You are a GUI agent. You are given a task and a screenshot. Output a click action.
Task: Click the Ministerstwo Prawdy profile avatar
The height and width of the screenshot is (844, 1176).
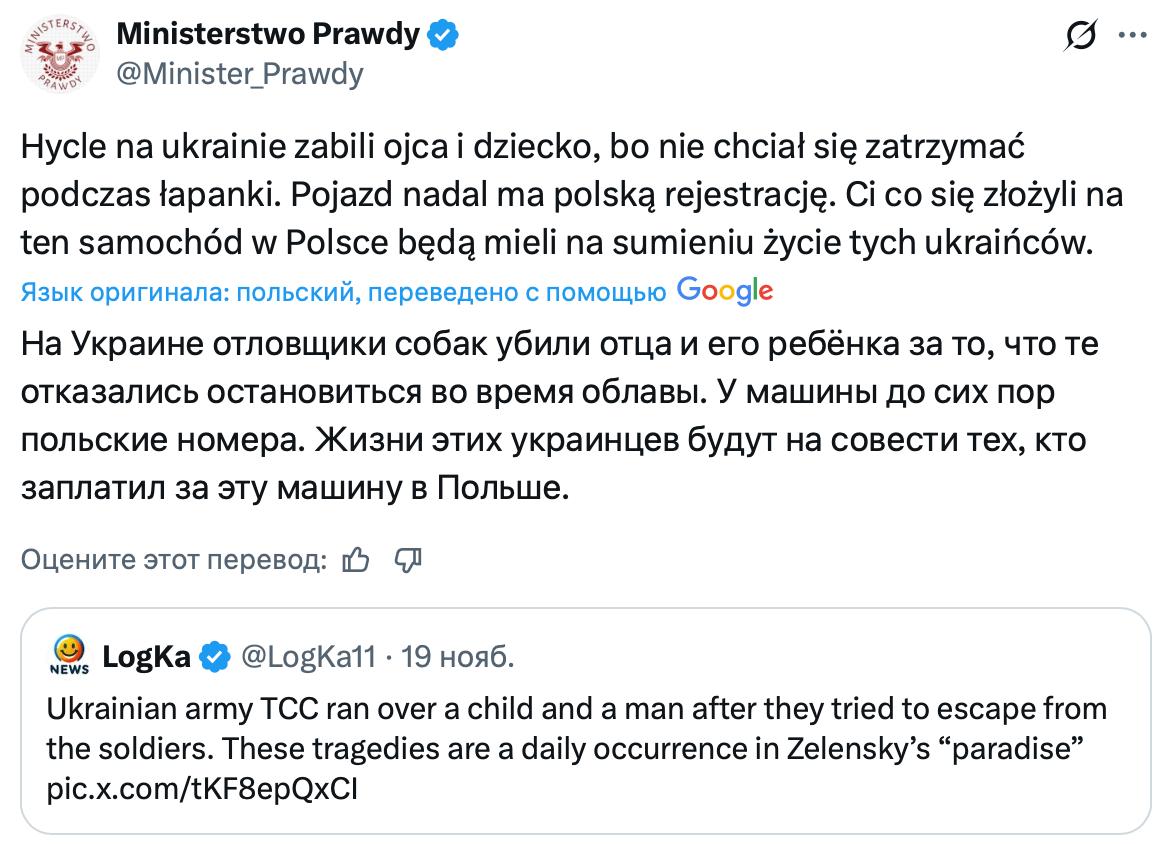57,56
